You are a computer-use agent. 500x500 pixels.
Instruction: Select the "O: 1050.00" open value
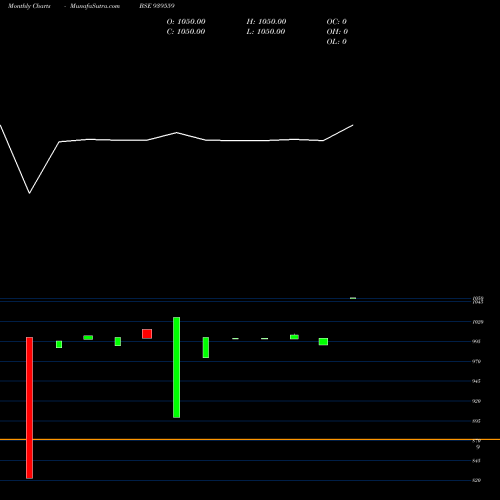[x=186, y=22]
